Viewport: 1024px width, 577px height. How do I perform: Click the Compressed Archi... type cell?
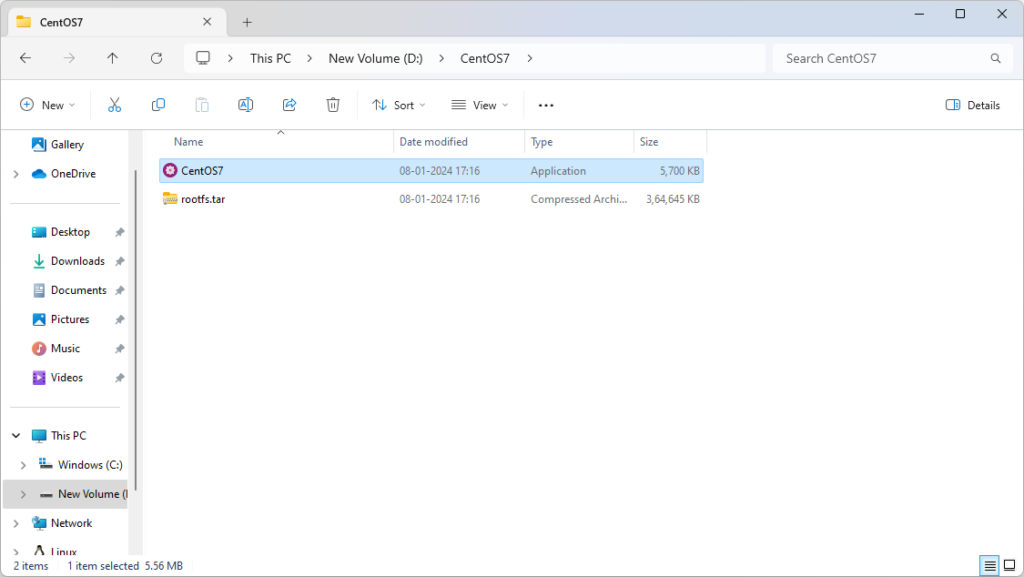pyautogui.click(x=579, y=199)
